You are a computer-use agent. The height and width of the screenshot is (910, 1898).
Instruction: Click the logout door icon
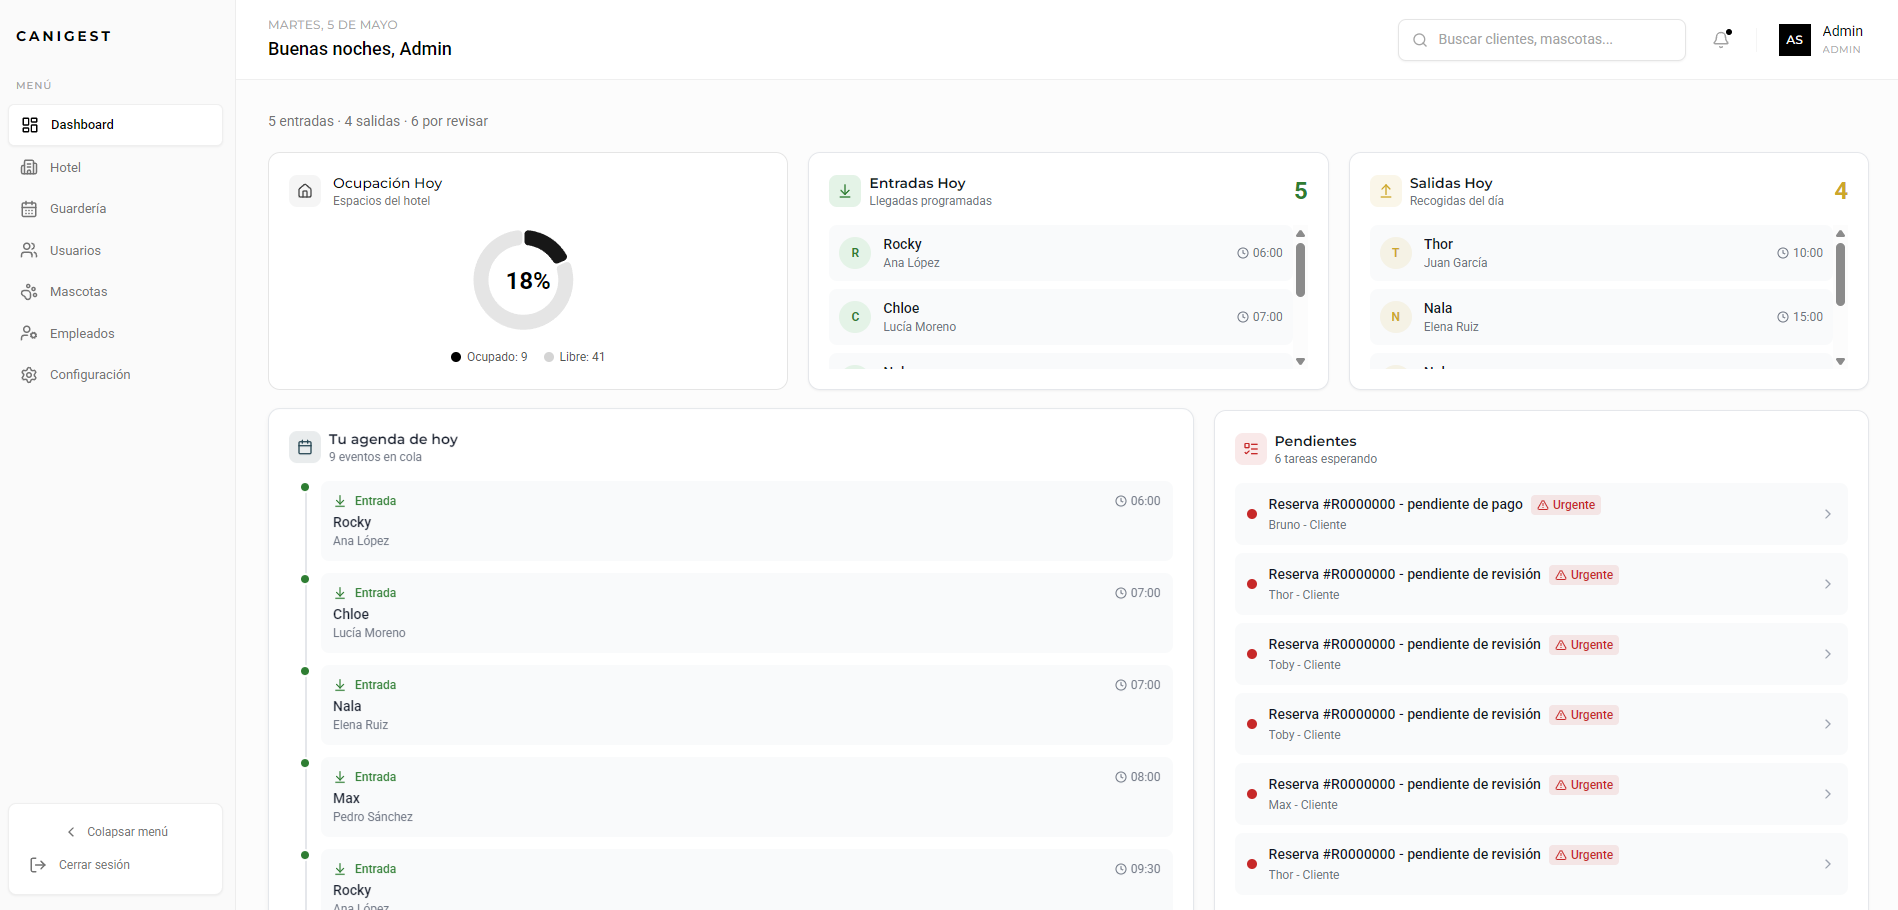point(38,865)
